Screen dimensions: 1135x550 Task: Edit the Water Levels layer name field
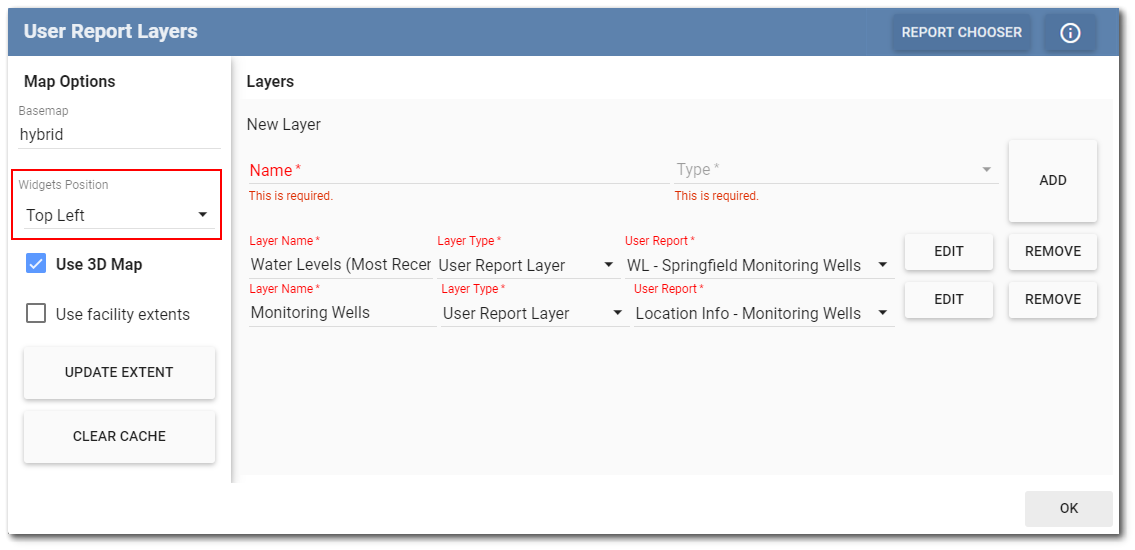[x=340, y=265]
